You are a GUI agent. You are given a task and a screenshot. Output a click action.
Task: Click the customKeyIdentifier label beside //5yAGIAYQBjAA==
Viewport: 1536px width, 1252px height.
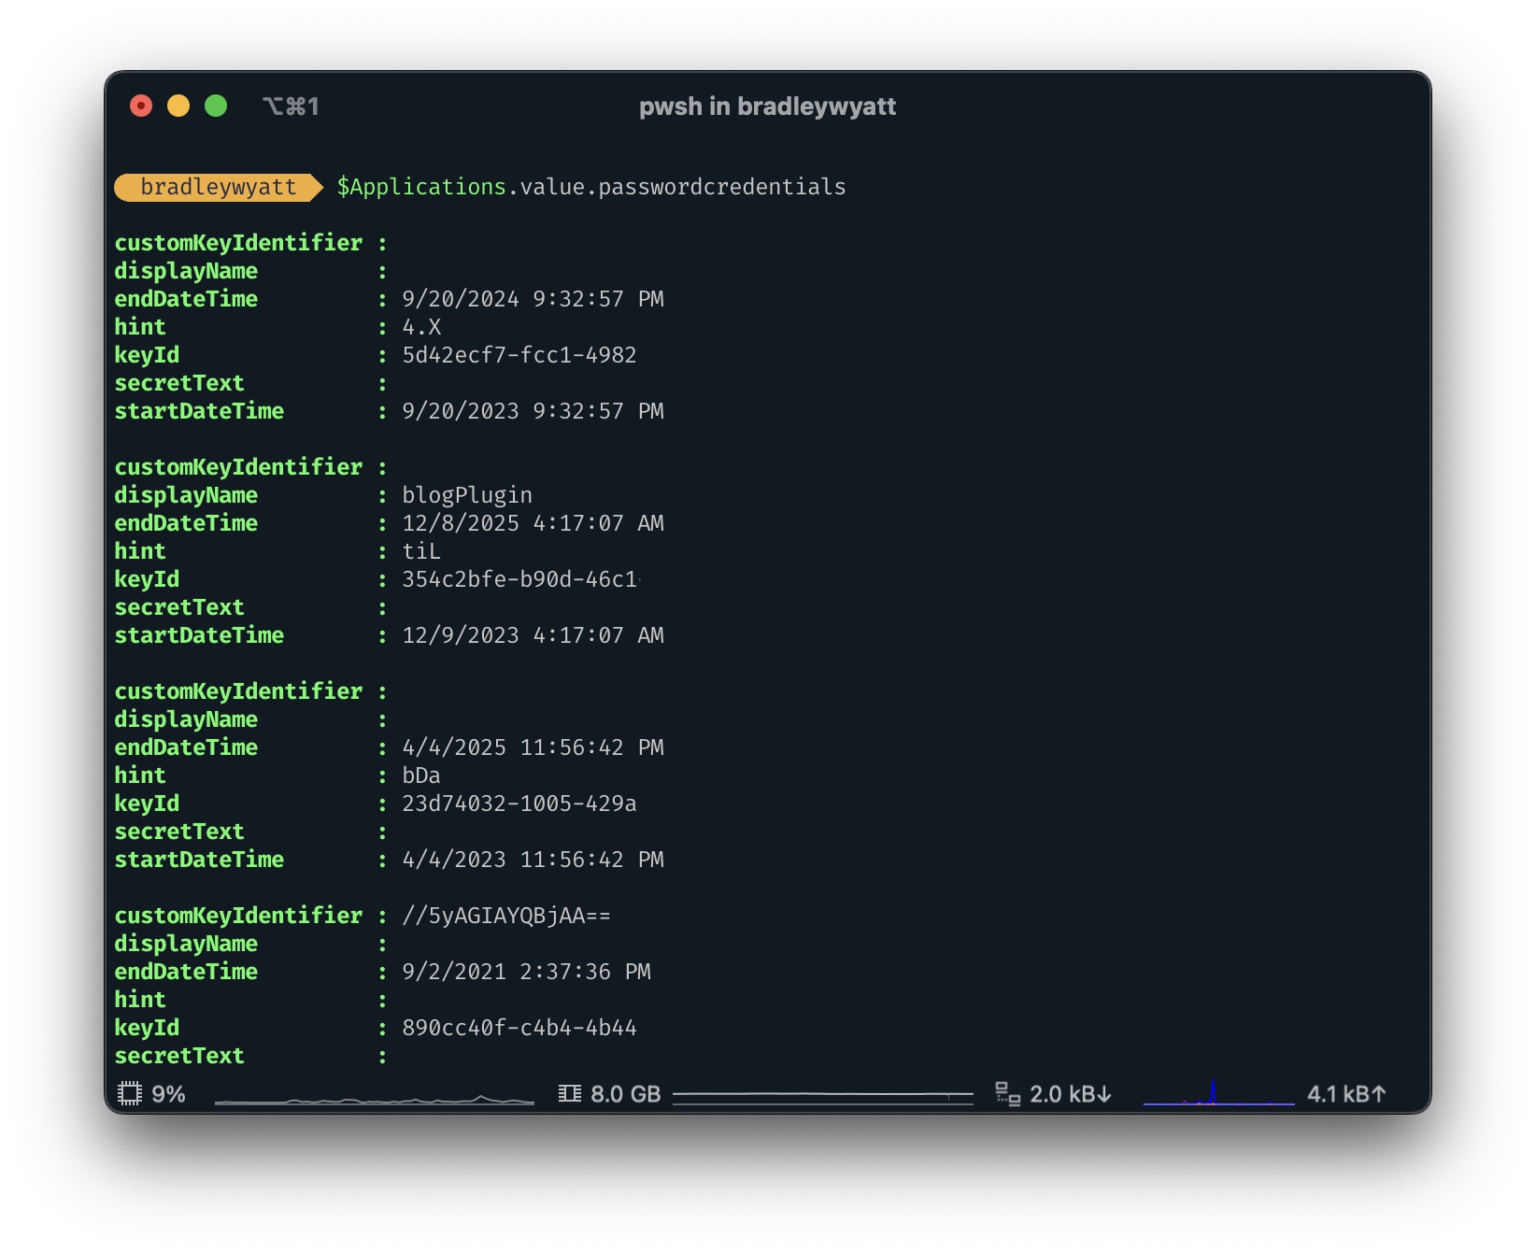[238, 915]
